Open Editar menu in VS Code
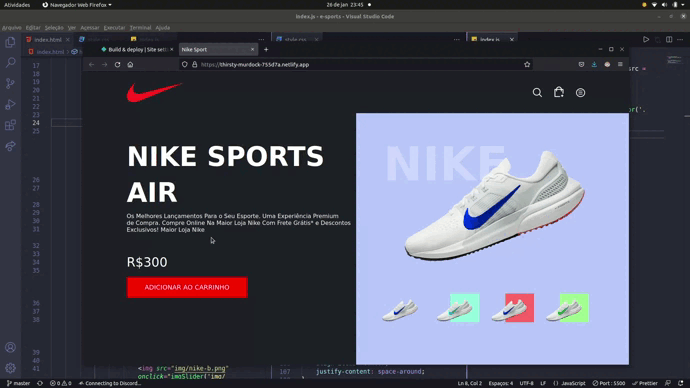The width and height of the screenshot is (690, 388). (x=33, y=27)
